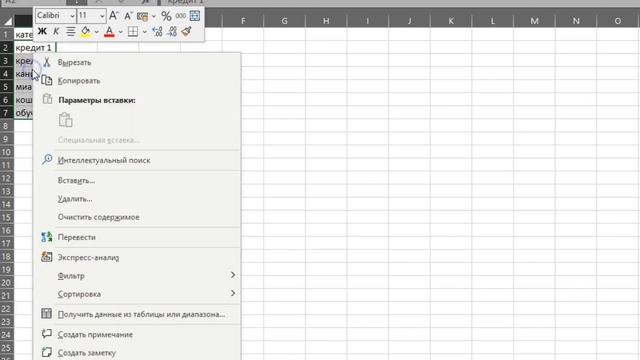This screenshot has height=360, width=640.
Task: Select the Format Painter brush
Action: point(187,31)
